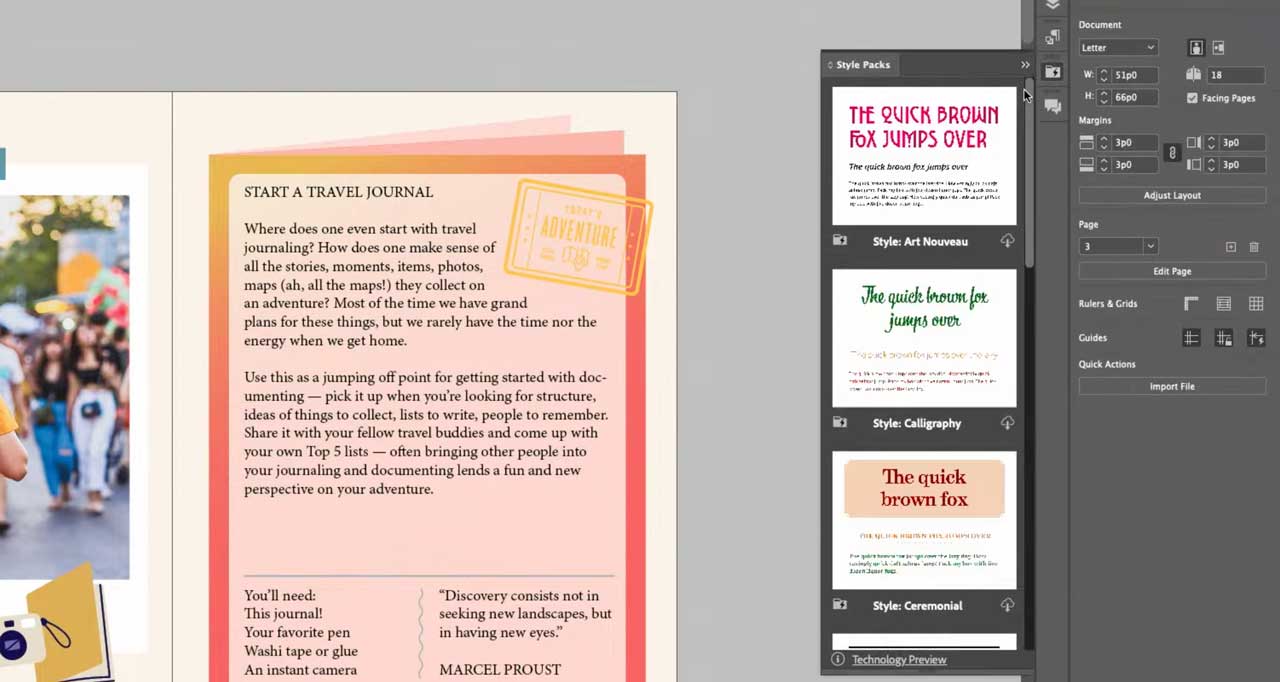Toggle the margins chain-link constraint icon

[1172, 153]
